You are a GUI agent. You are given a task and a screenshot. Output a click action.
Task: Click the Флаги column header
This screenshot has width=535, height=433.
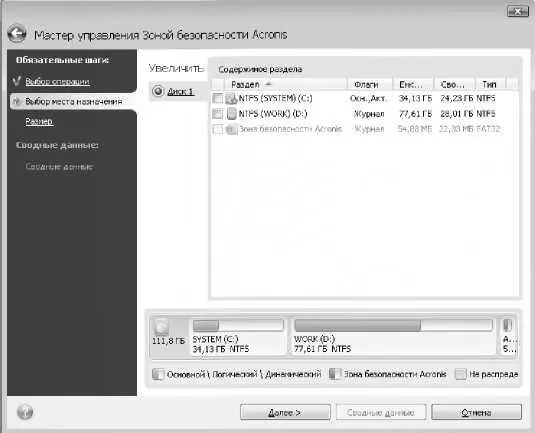pyautogui.click(x=370, y=84)
